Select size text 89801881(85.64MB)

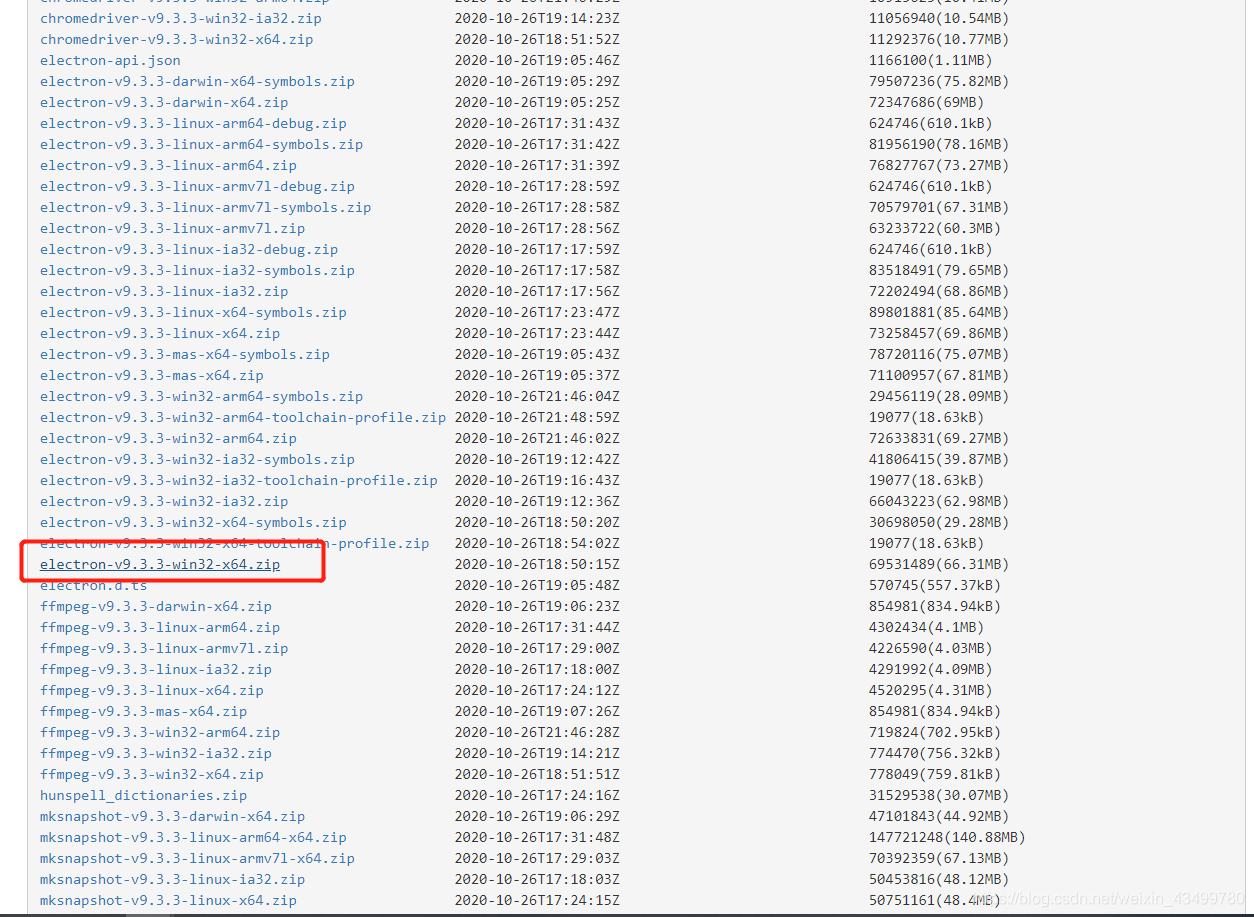(x=939, y=312)
